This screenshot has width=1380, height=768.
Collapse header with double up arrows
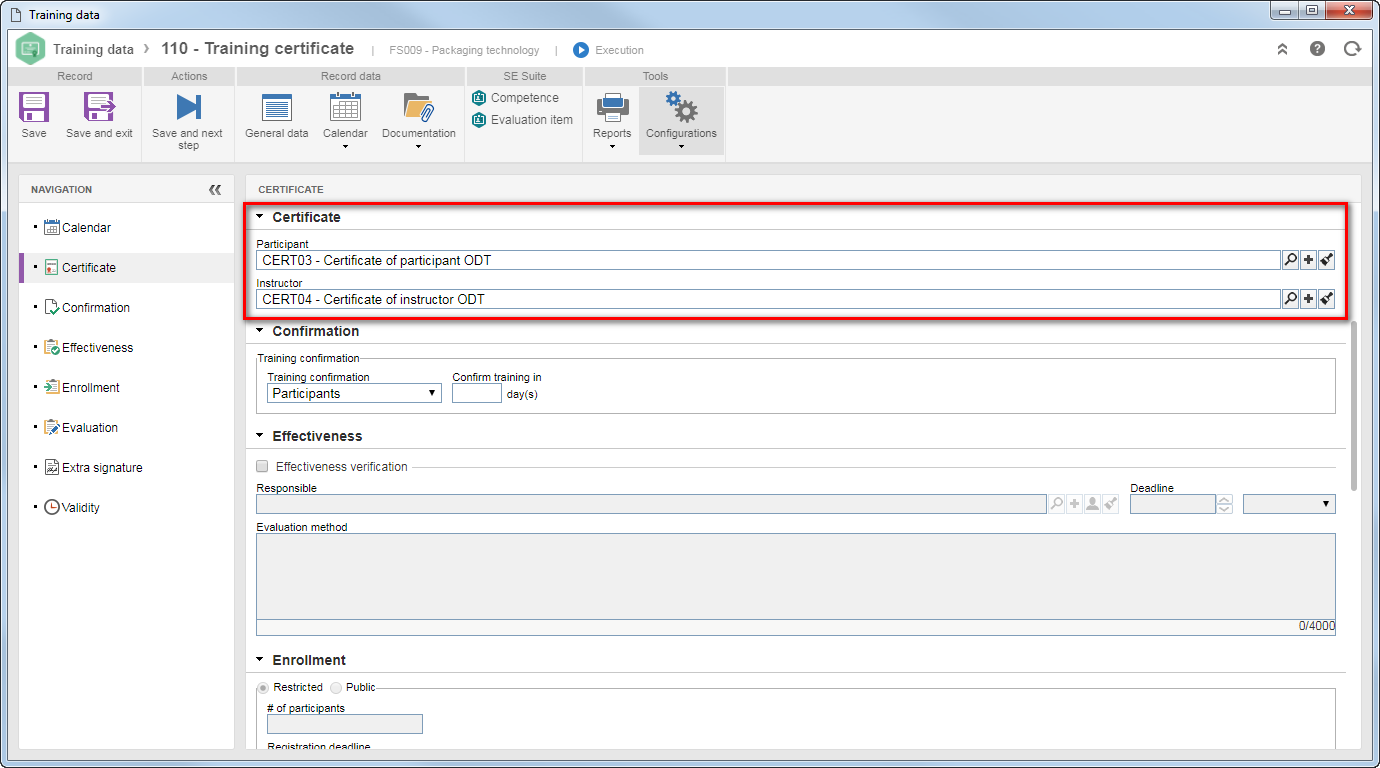click(x=1283, y=49)
